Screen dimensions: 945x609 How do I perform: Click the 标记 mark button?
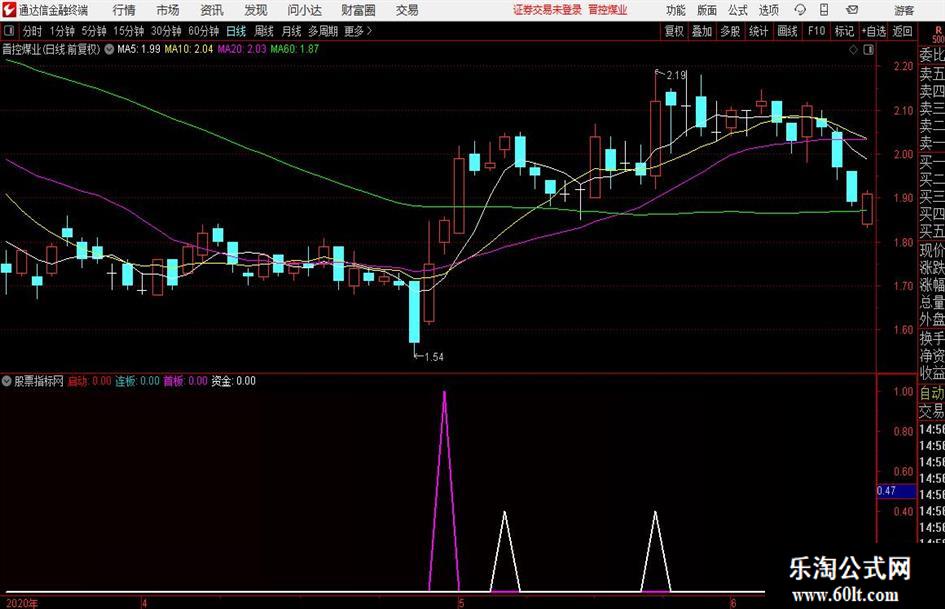[x=844, y=31]
